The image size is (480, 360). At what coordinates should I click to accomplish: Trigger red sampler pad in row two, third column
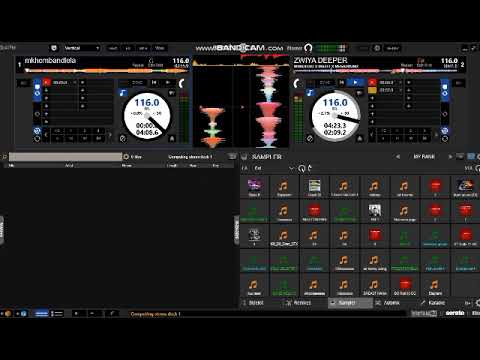[x=314, y=212]
